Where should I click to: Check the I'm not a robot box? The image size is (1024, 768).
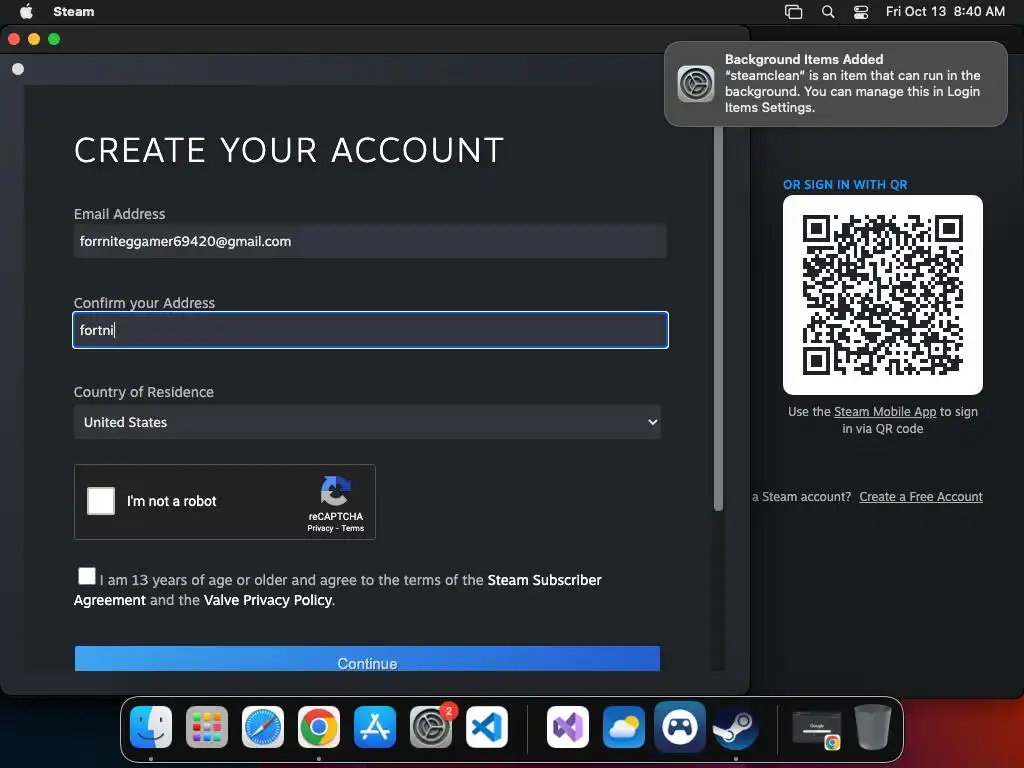101,501
